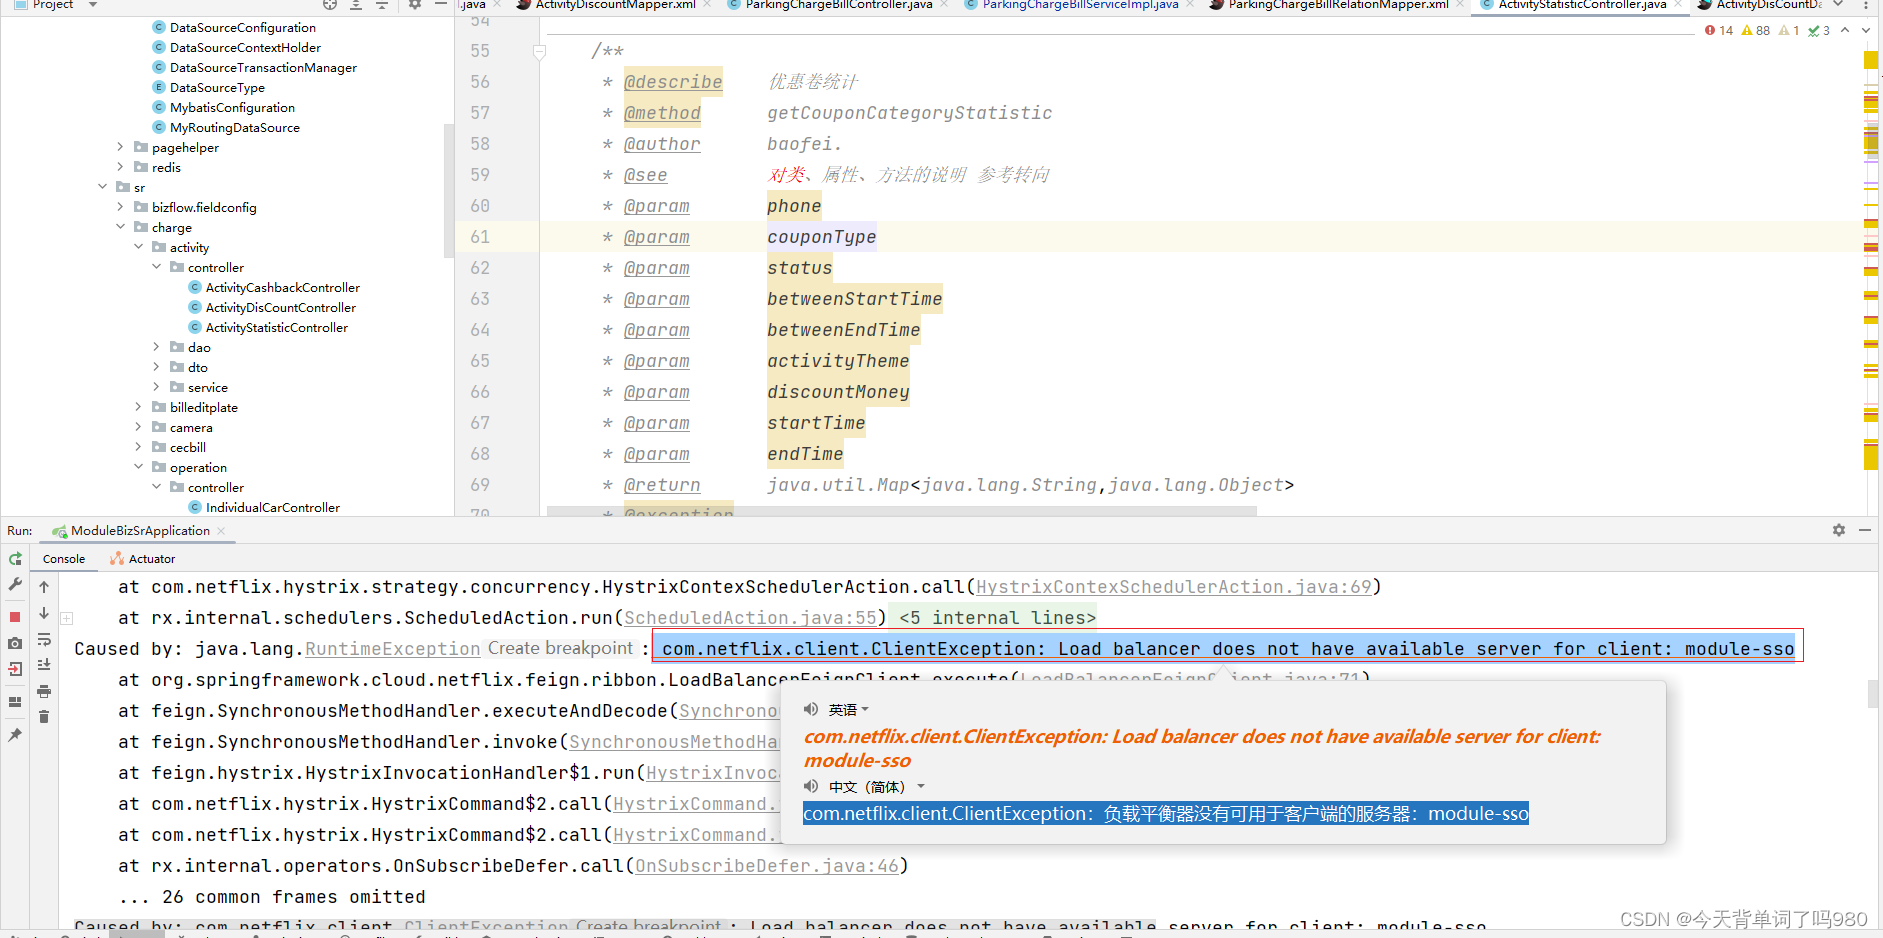Take a thread dump using camera icon
This screenshot has height=938, width=1883.
click(15, 643)
